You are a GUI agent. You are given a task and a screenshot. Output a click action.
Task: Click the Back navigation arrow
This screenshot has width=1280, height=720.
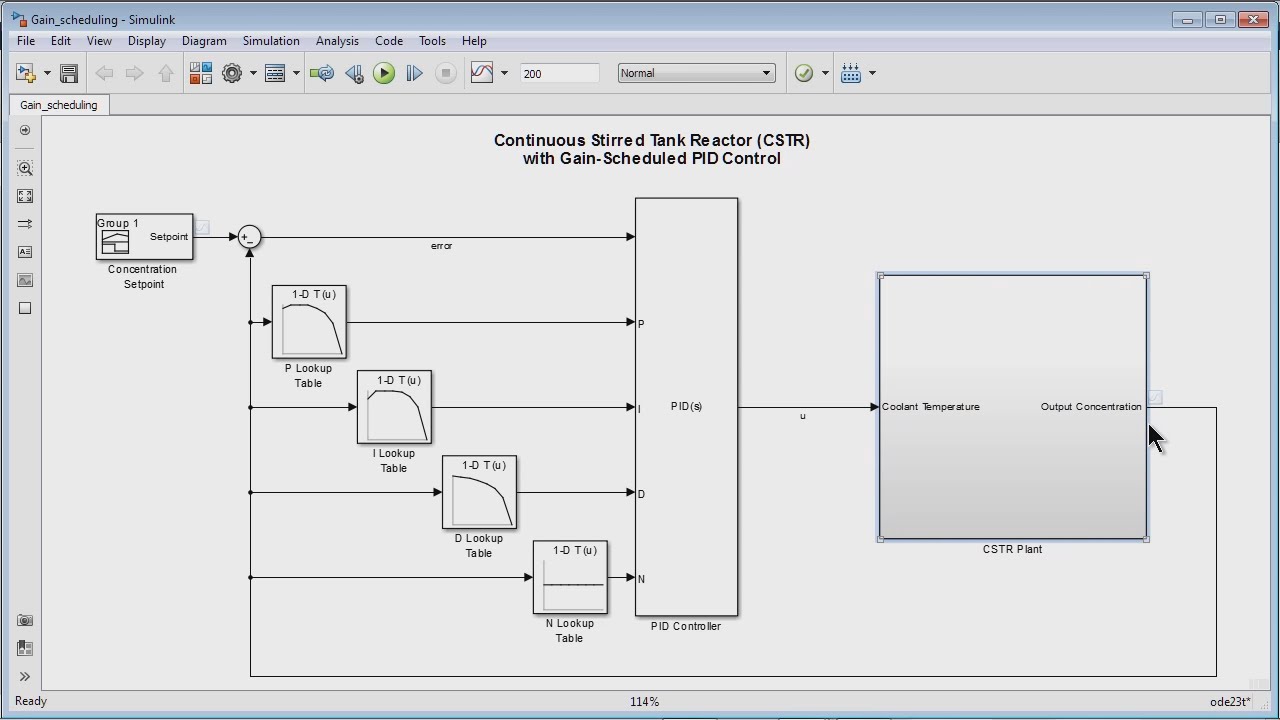(x=104, y=73)
